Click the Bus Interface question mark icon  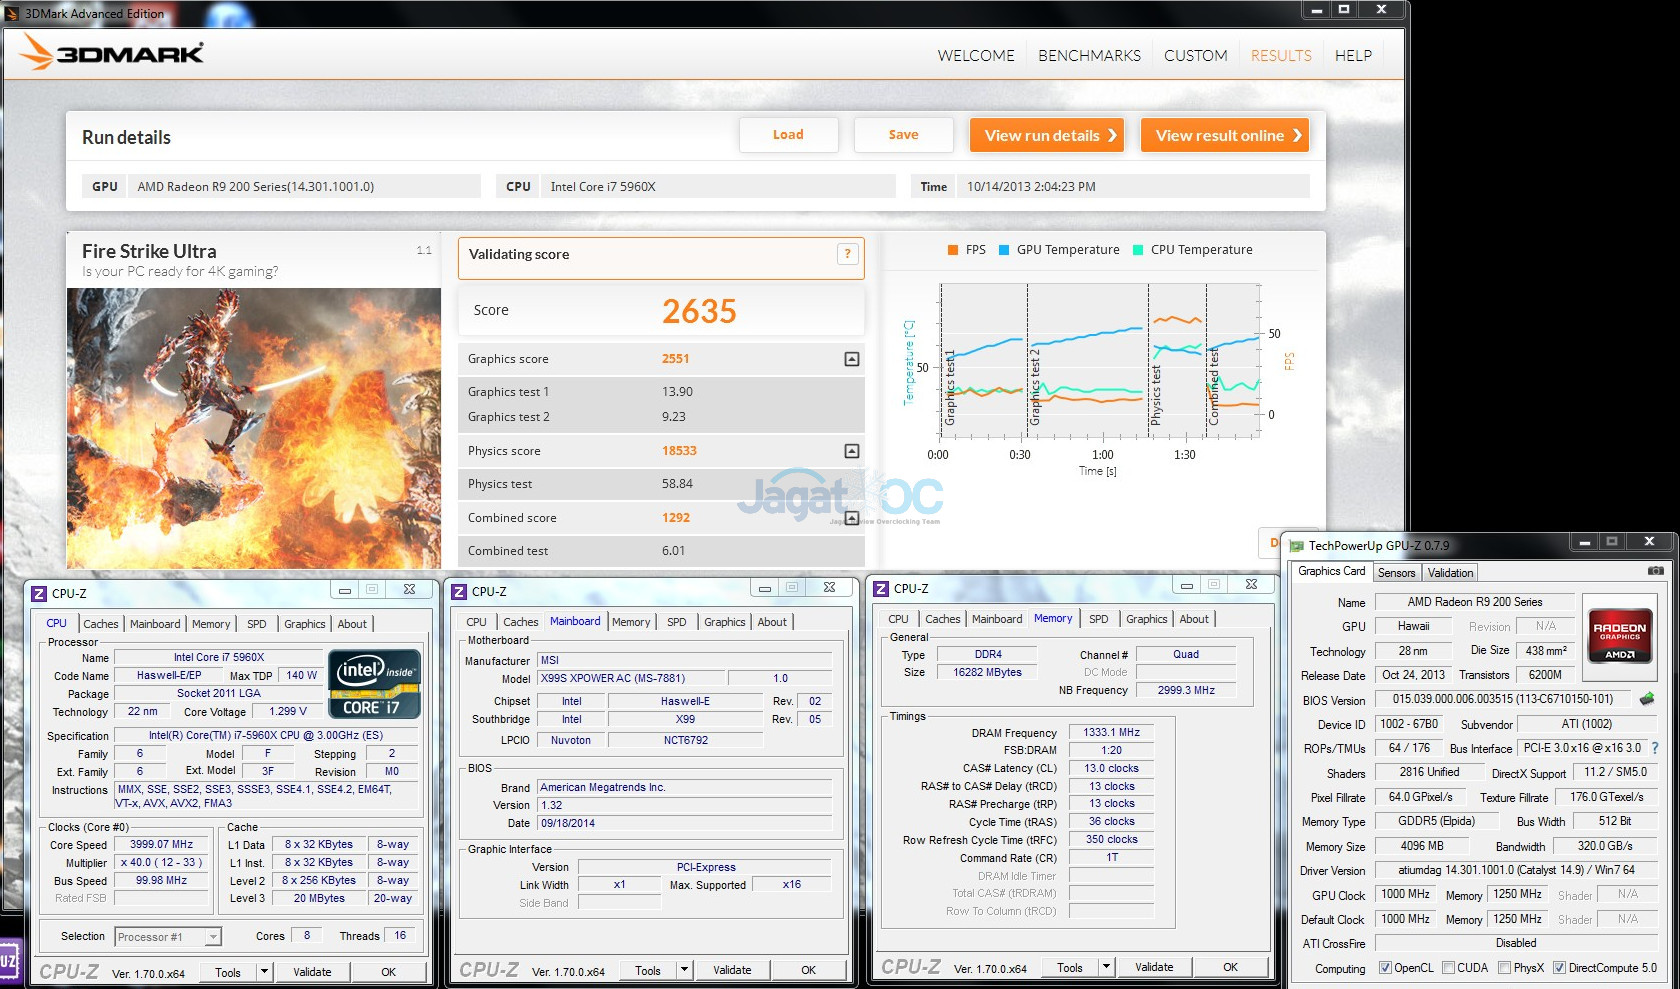pyautogui.click(x=1655, y=748)
